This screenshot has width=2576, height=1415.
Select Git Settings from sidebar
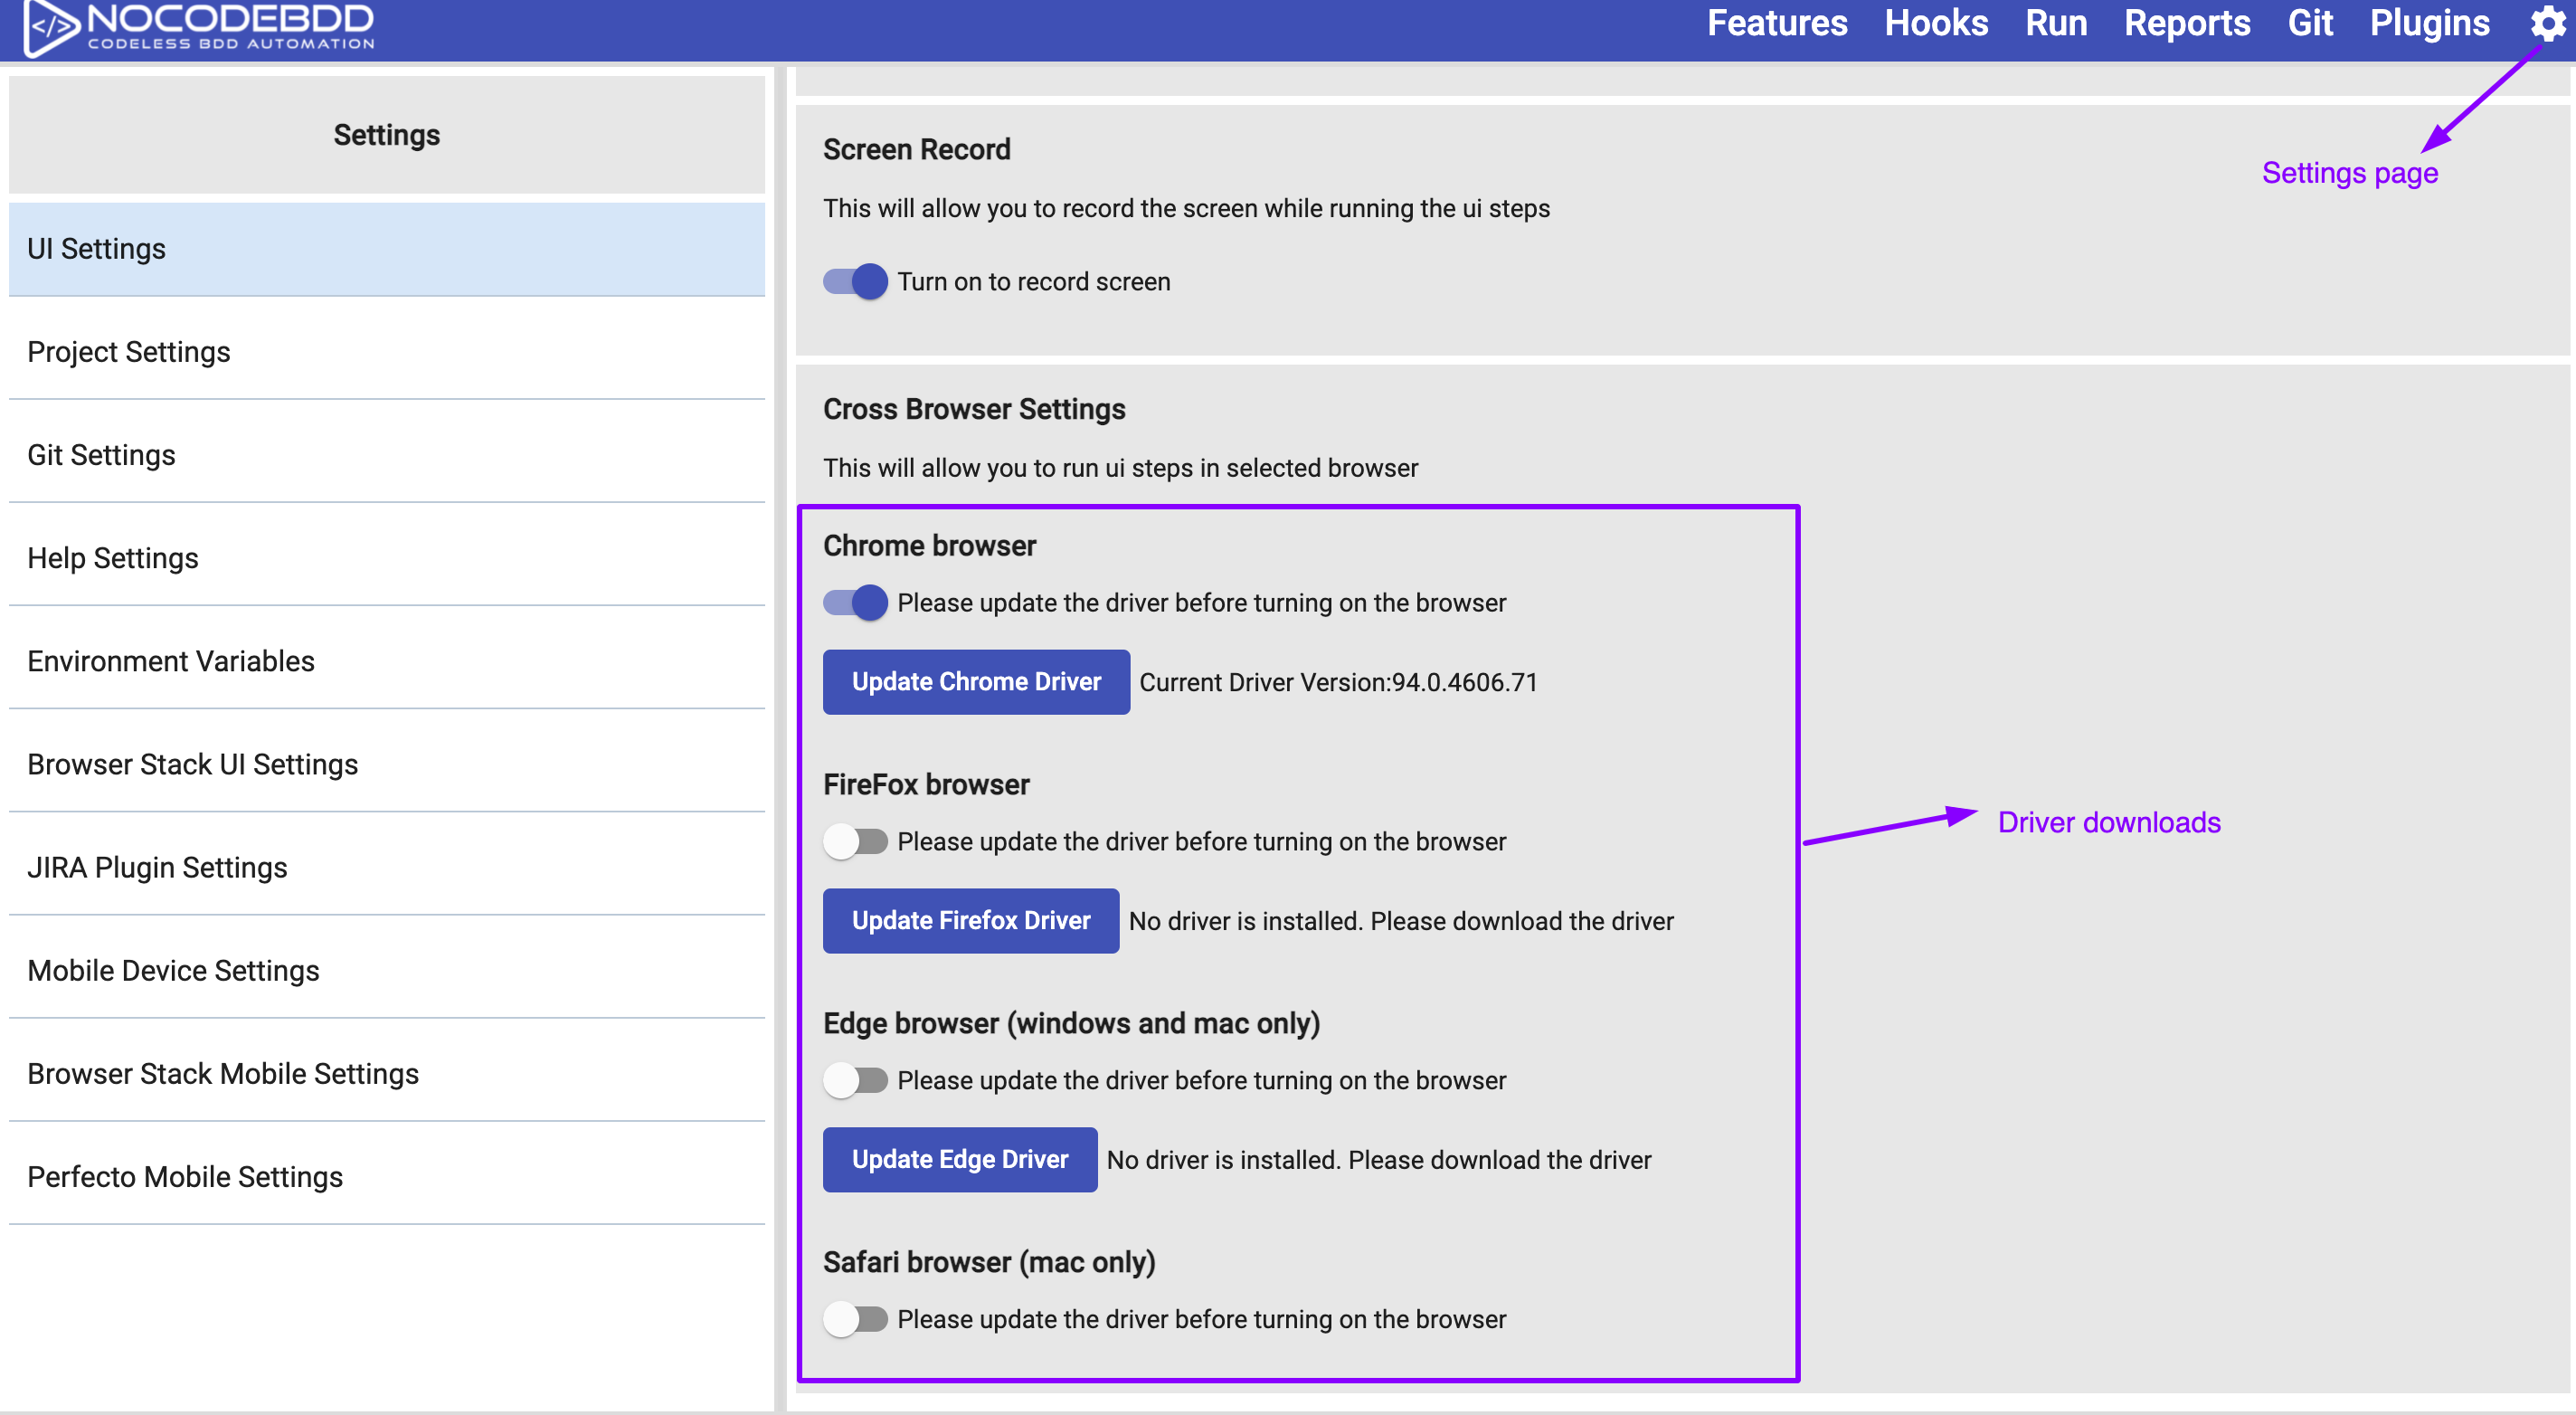point(100,455)
